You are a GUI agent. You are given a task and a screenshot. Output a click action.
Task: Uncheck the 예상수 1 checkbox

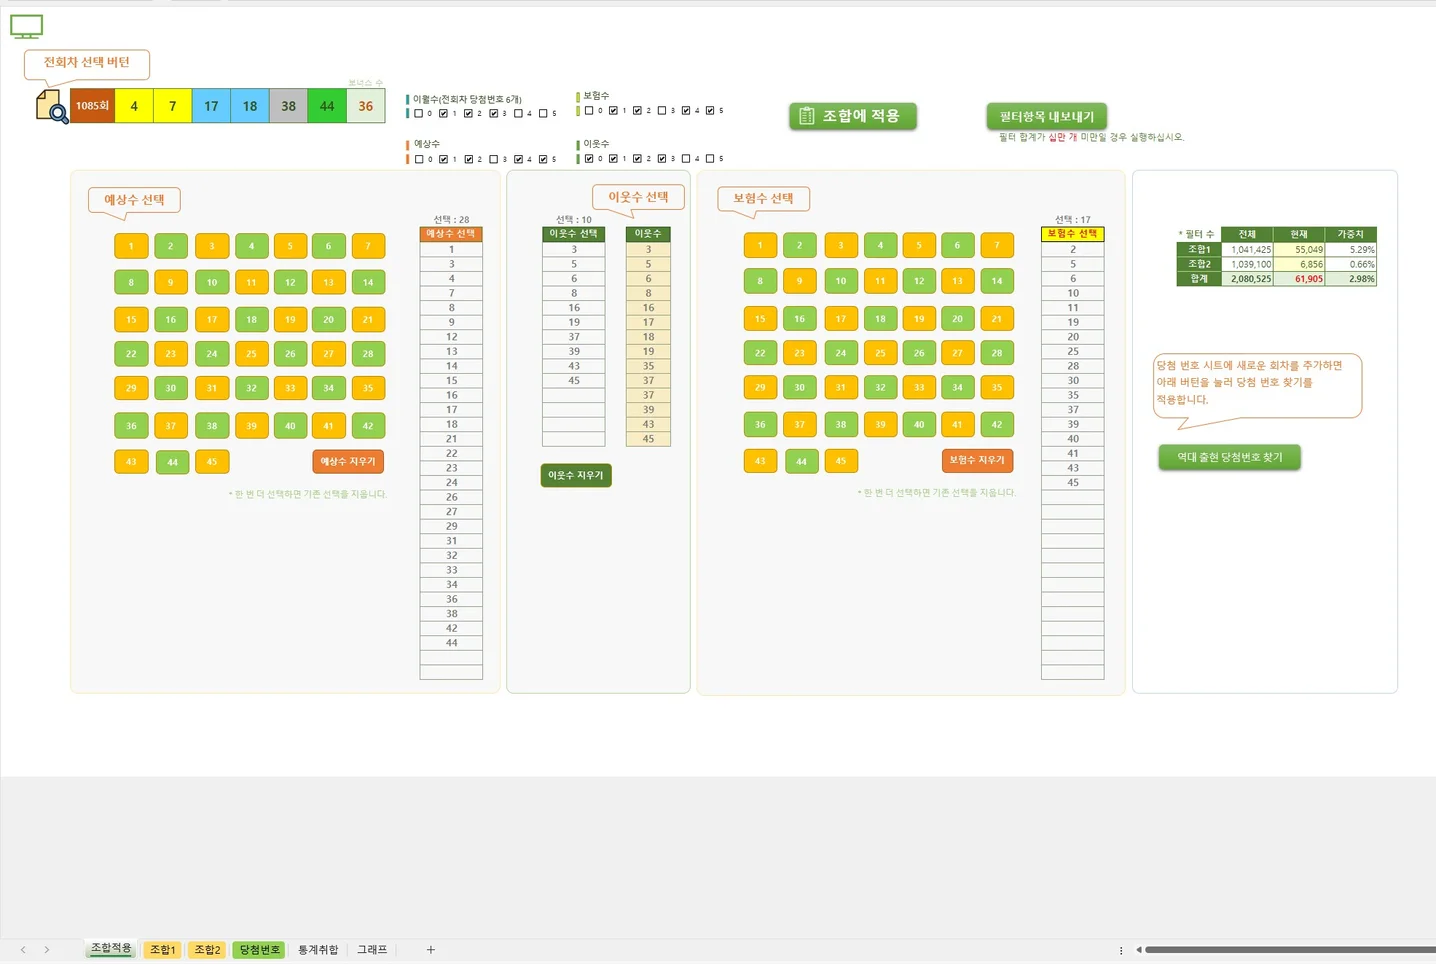coord(444,159)
